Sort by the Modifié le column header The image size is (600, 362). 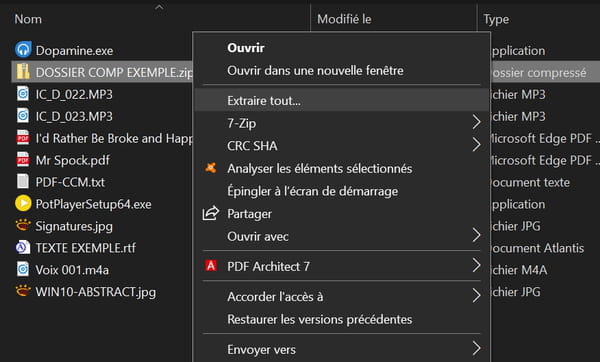pos(344,19)
